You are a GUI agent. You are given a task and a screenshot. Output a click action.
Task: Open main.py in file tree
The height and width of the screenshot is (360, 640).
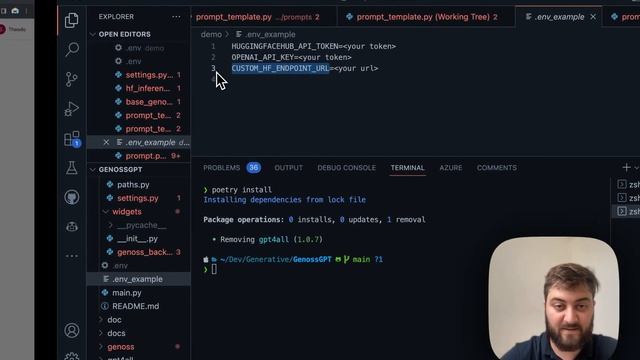click(139, 292)
